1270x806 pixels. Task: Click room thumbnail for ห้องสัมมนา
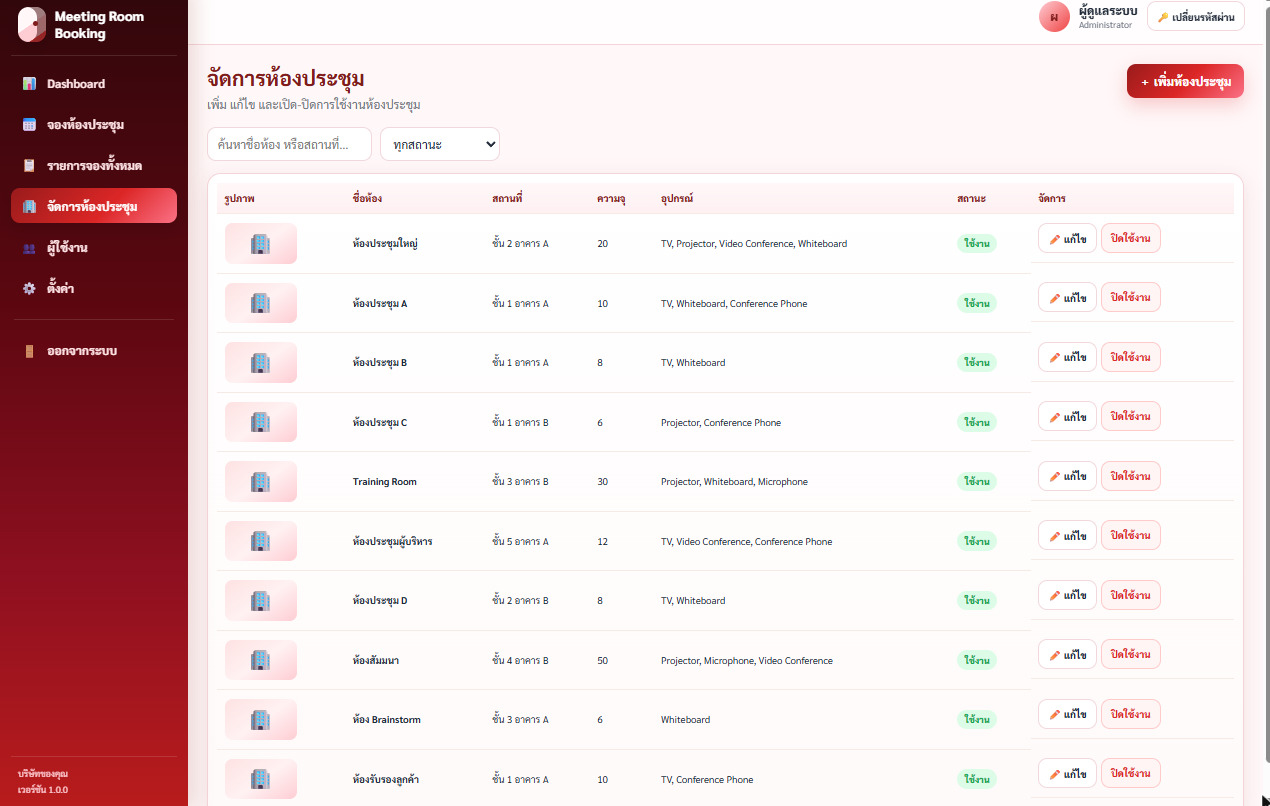[x=261, y=660]
